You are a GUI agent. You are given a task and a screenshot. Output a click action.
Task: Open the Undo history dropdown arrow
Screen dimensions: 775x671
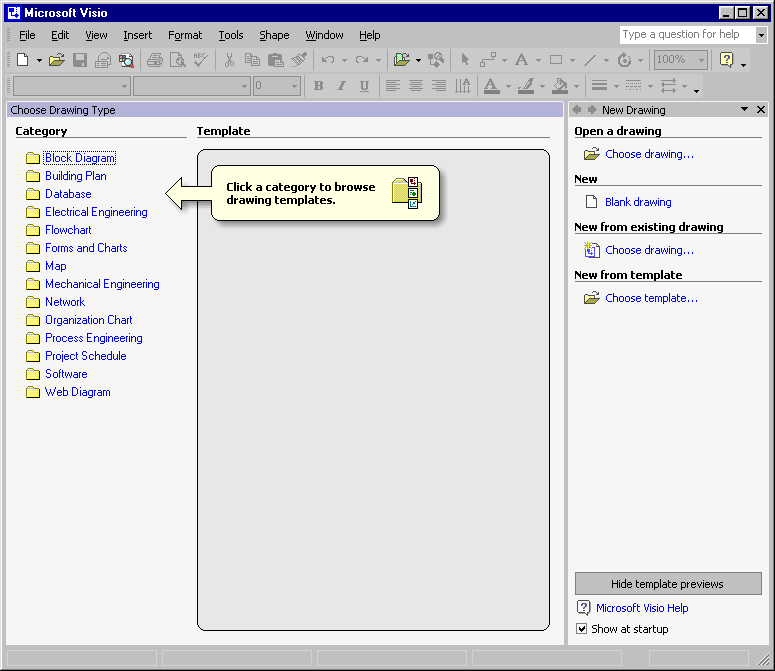click(x=344, y=60)
